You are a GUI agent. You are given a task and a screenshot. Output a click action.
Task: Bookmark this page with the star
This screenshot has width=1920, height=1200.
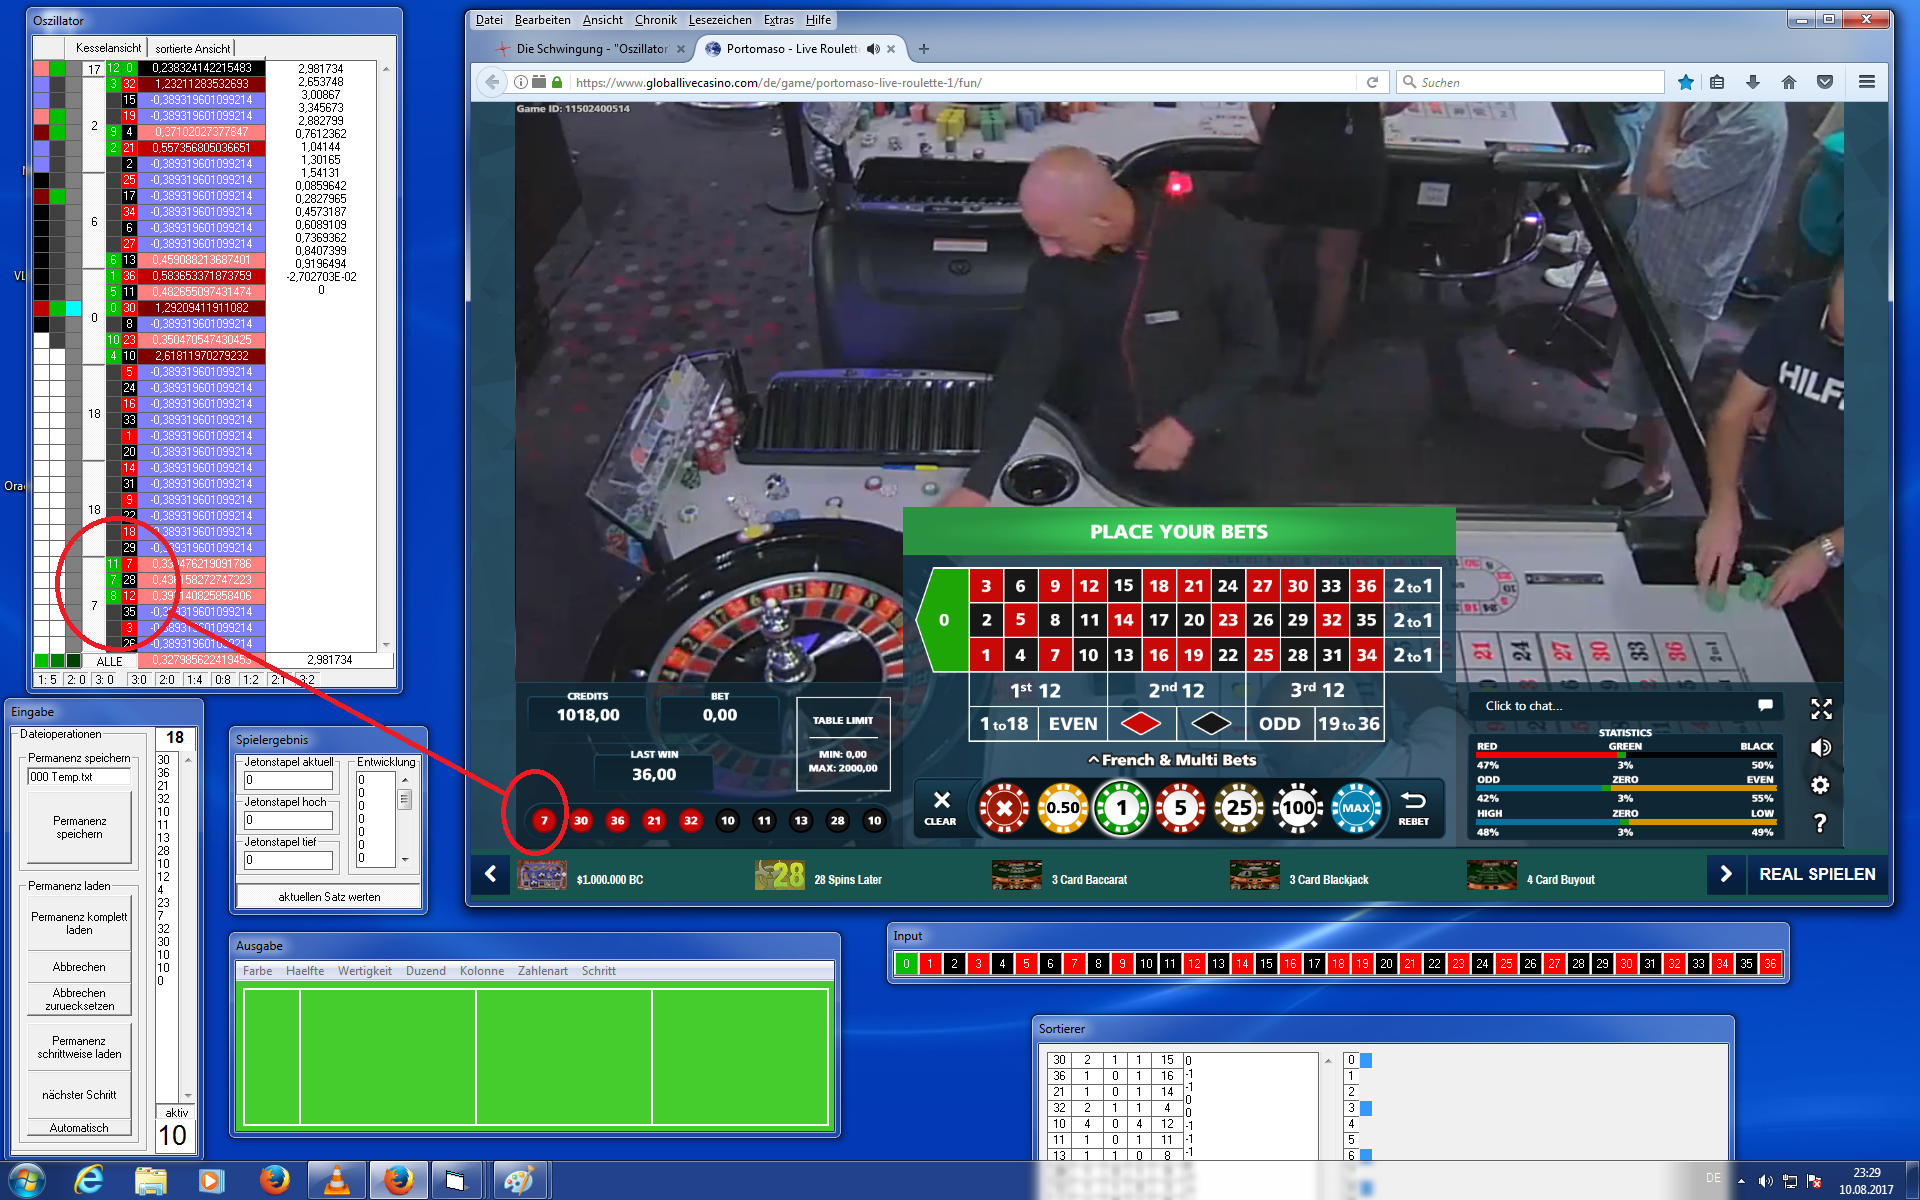1686,82
